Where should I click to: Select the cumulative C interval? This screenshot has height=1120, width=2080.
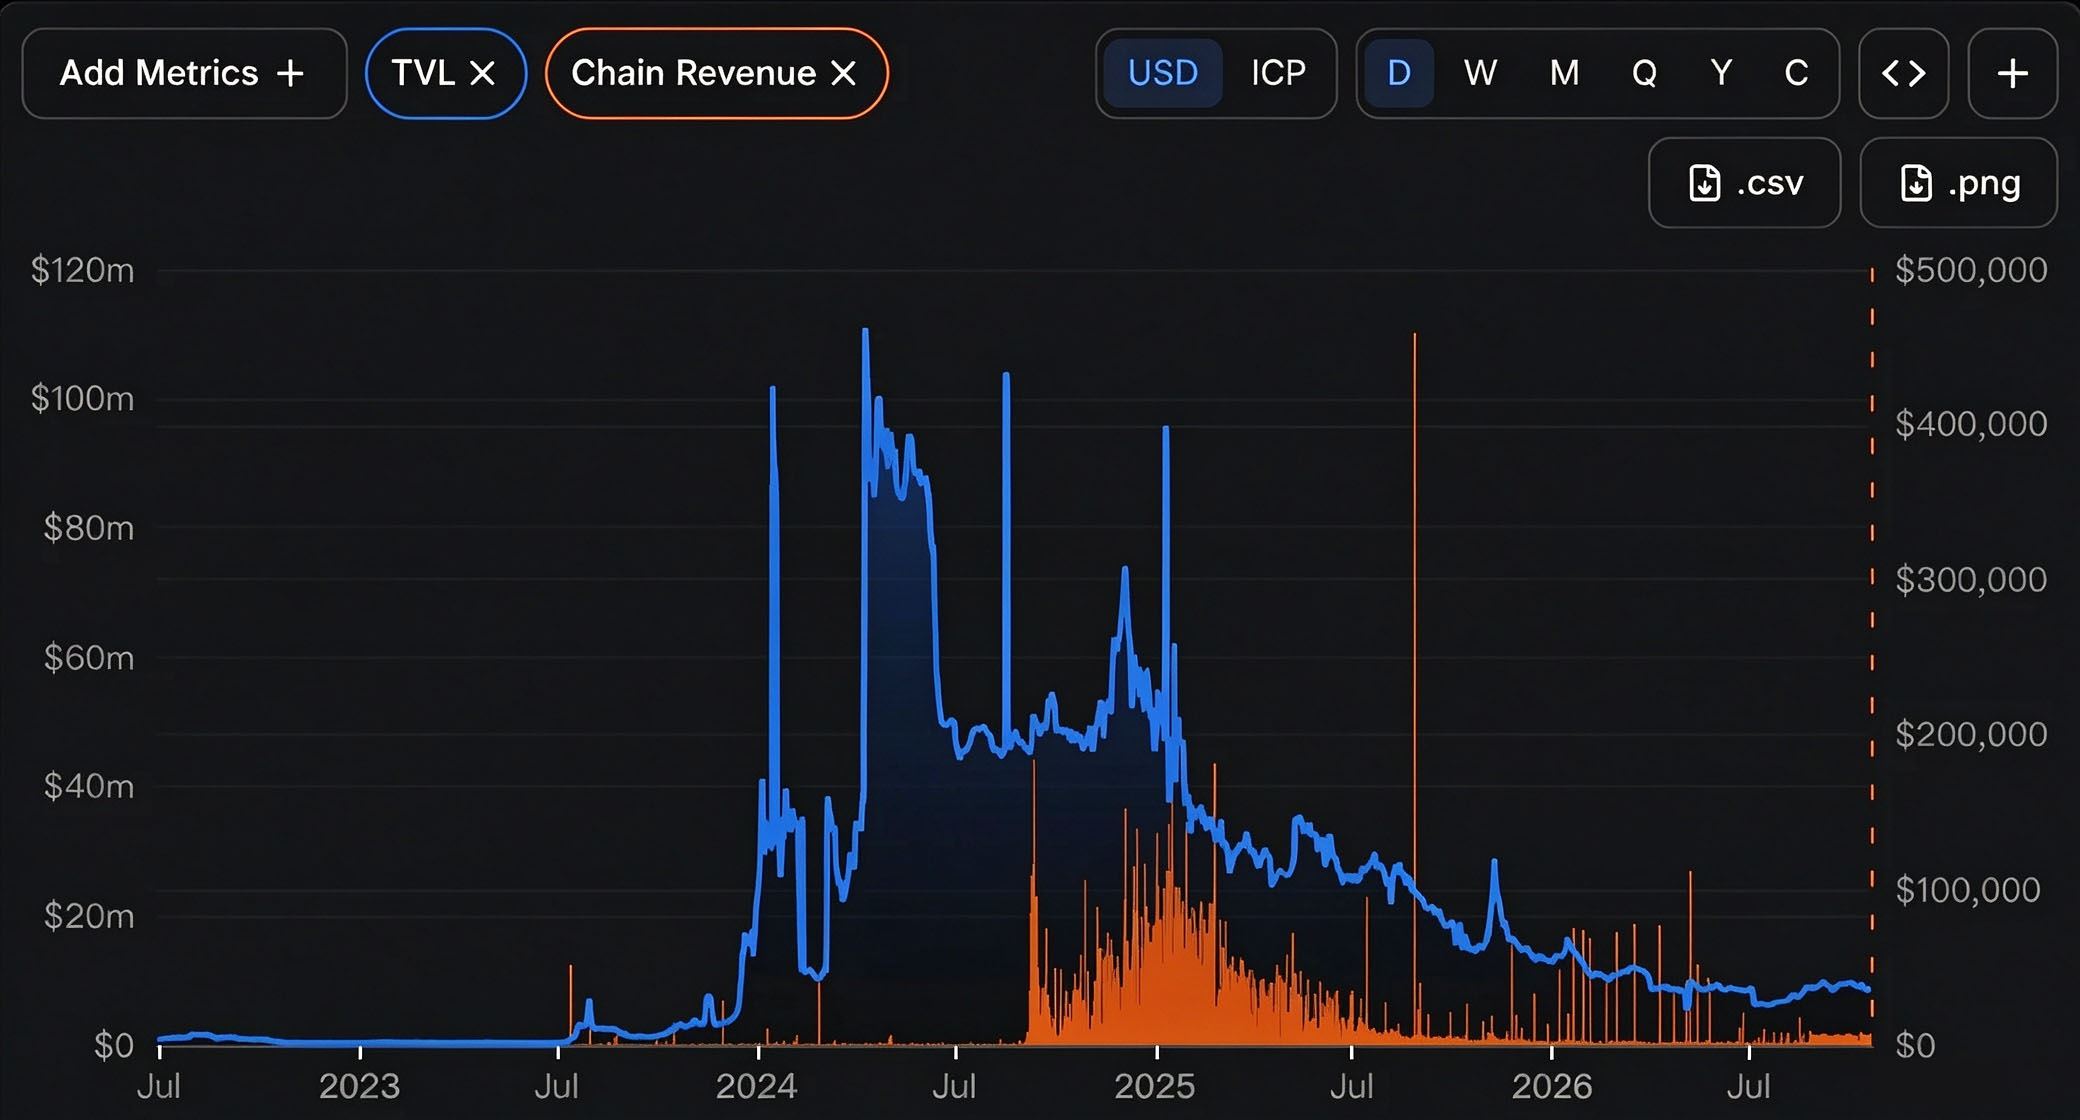click(x=1796, y=73)
